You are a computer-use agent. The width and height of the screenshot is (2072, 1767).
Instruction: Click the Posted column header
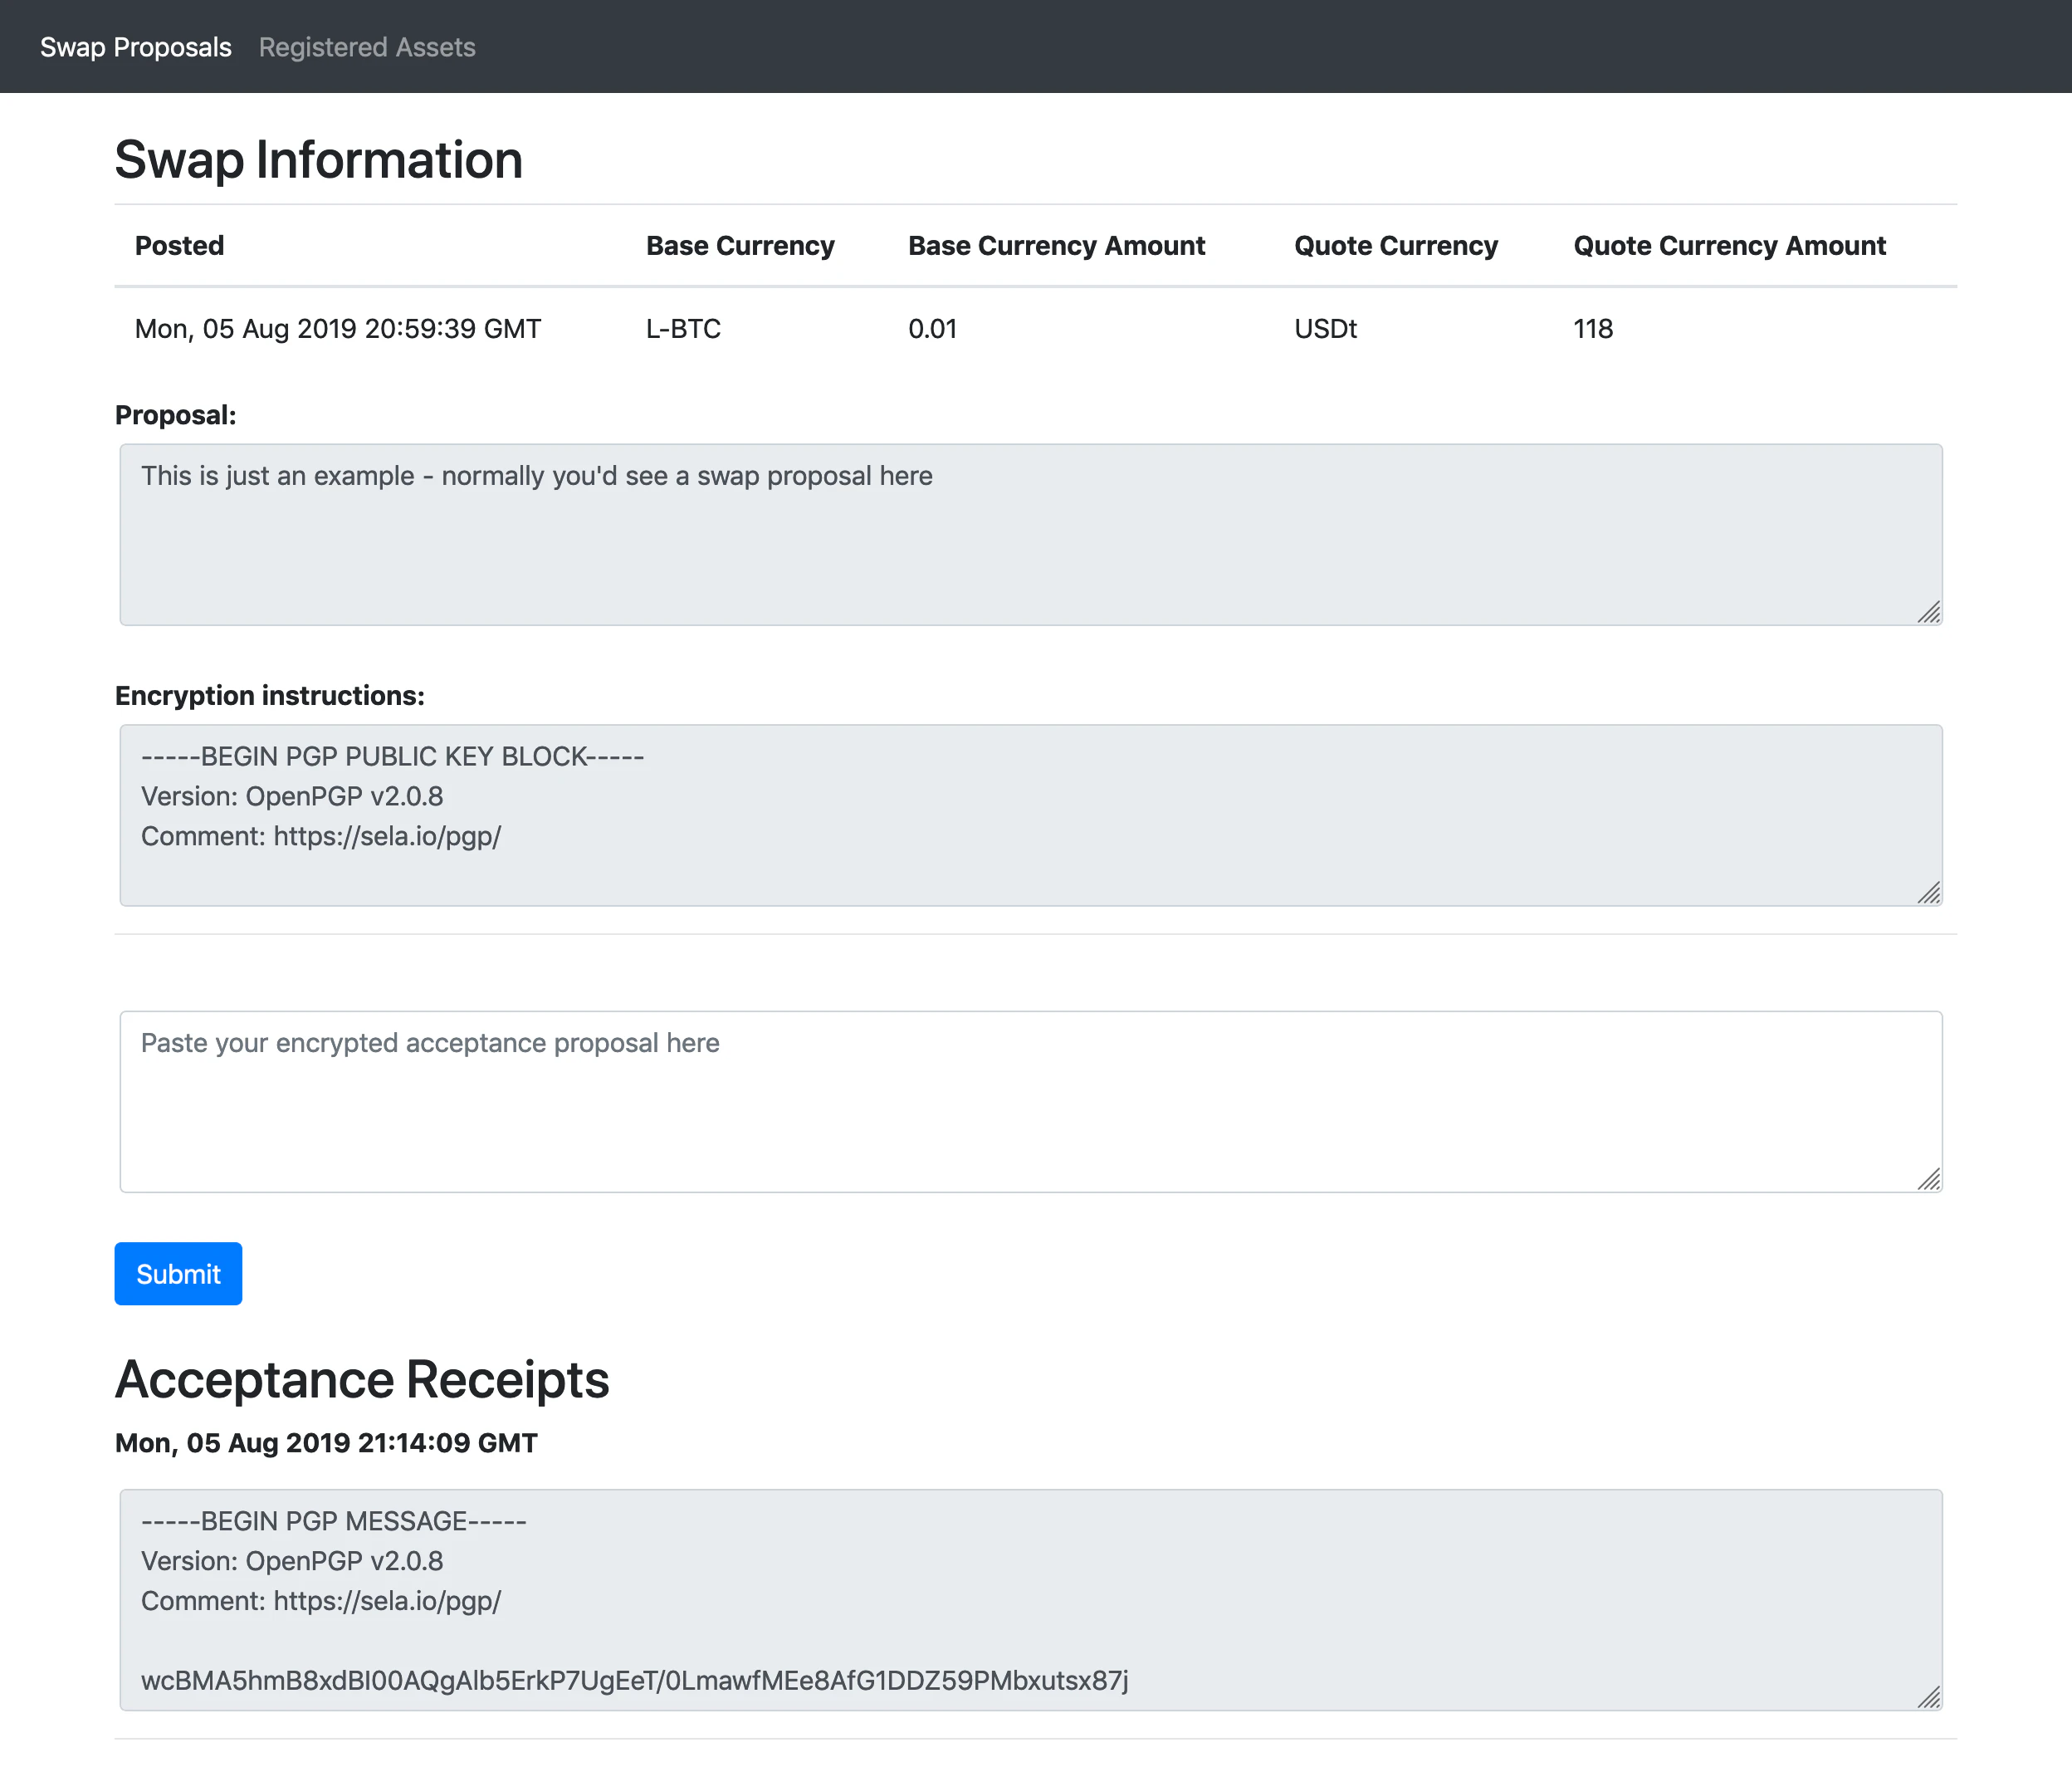click(x=179, y=246)
